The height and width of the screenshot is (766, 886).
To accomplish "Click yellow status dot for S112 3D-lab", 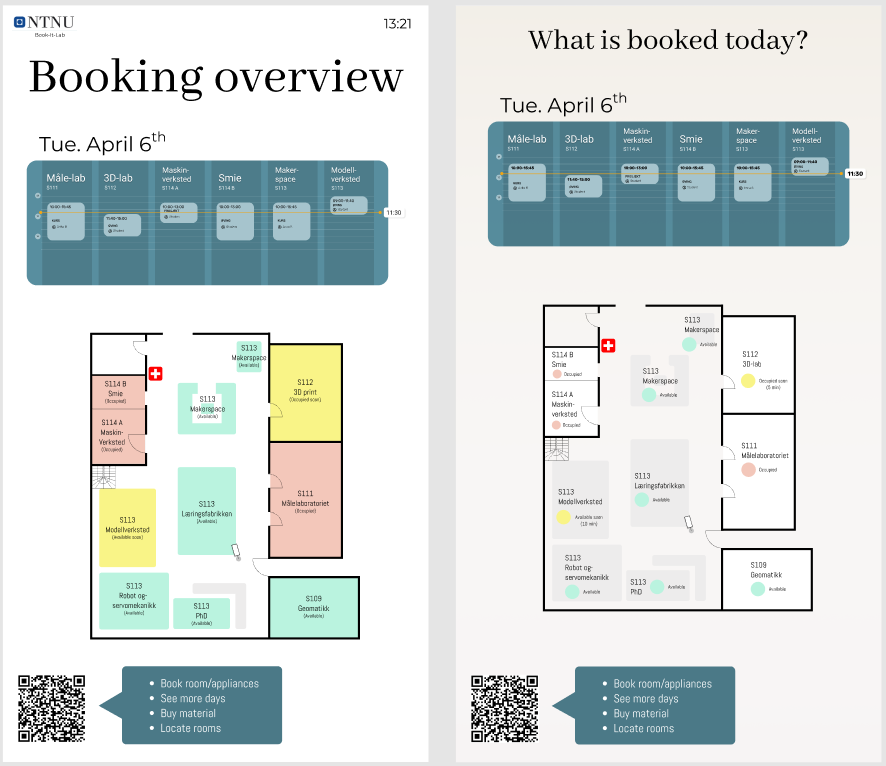I will click(748, 381).
